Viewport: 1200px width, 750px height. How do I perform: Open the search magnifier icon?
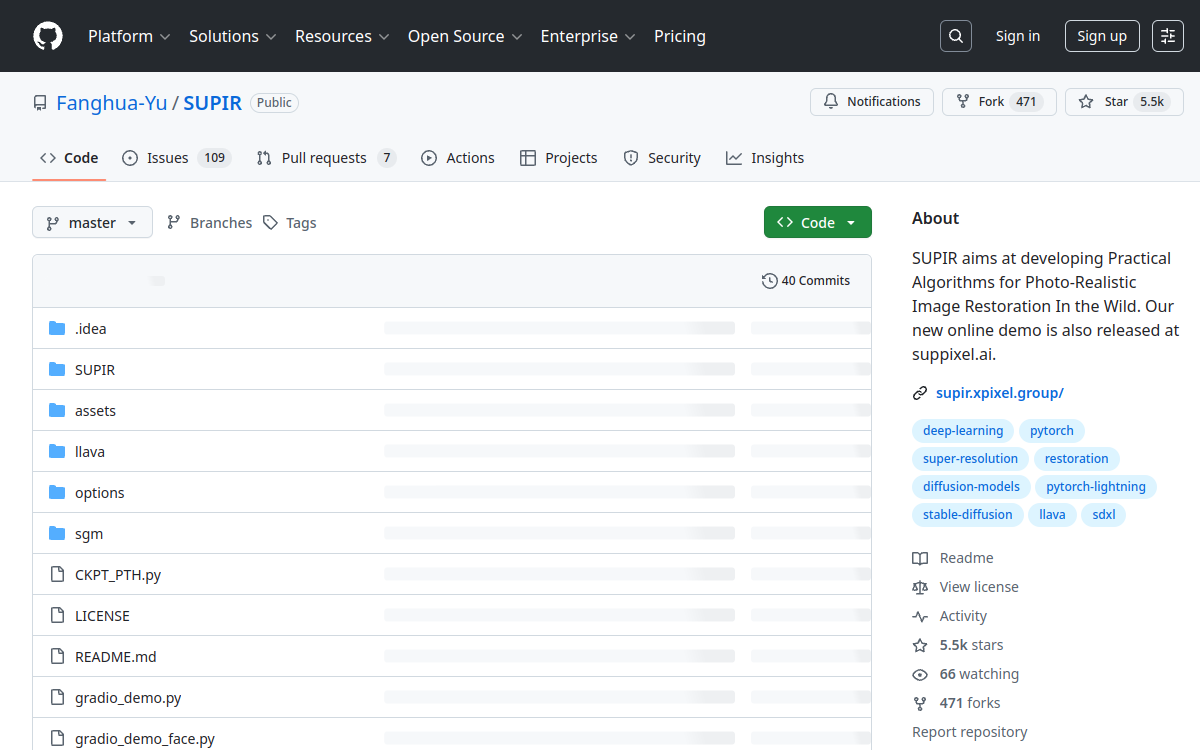(x=955, y=36)
